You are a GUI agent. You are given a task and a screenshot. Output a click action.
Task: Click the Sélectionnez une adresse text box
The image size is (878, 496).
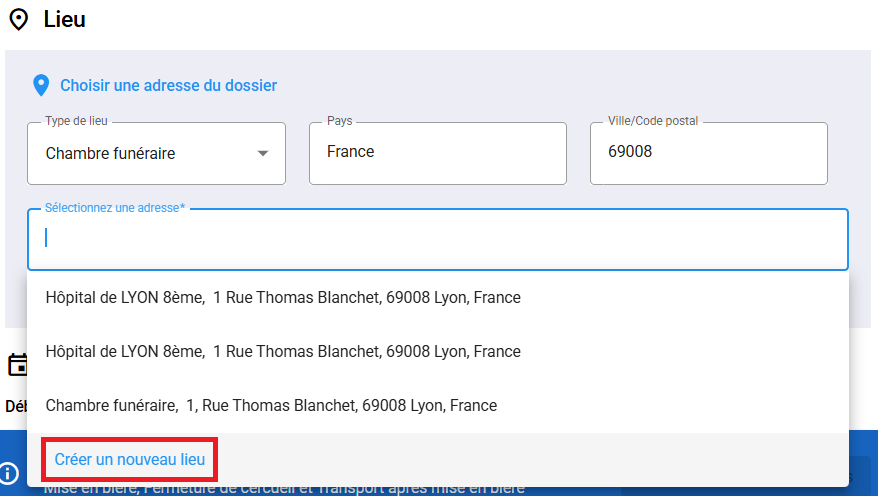point(437,239)
